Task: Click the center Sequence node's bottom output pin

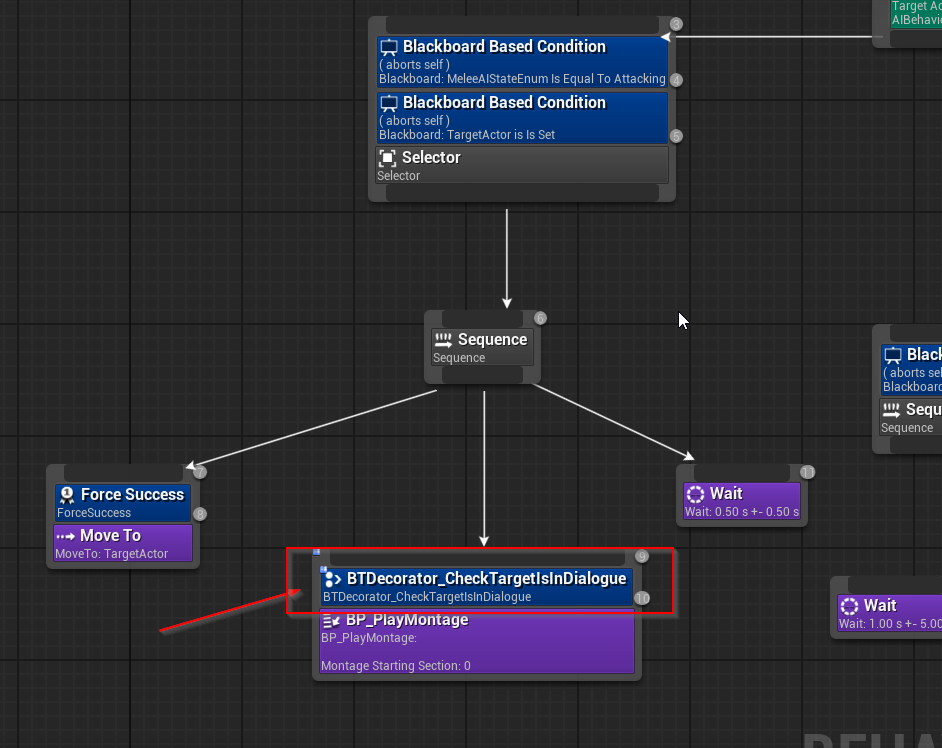Action: point(482,375)
